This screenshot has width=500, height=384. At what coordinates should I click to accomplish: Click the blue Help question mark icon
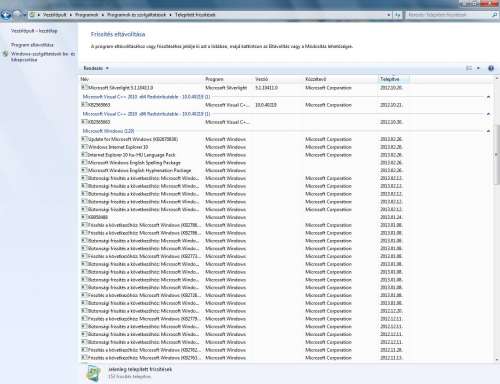491,68
